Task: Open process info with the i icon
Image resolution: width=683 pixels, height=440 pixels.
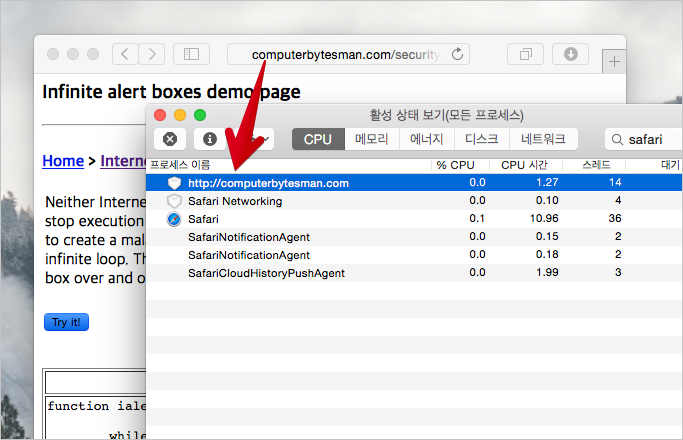Action: pyautogui.click(x=210, y=139)
